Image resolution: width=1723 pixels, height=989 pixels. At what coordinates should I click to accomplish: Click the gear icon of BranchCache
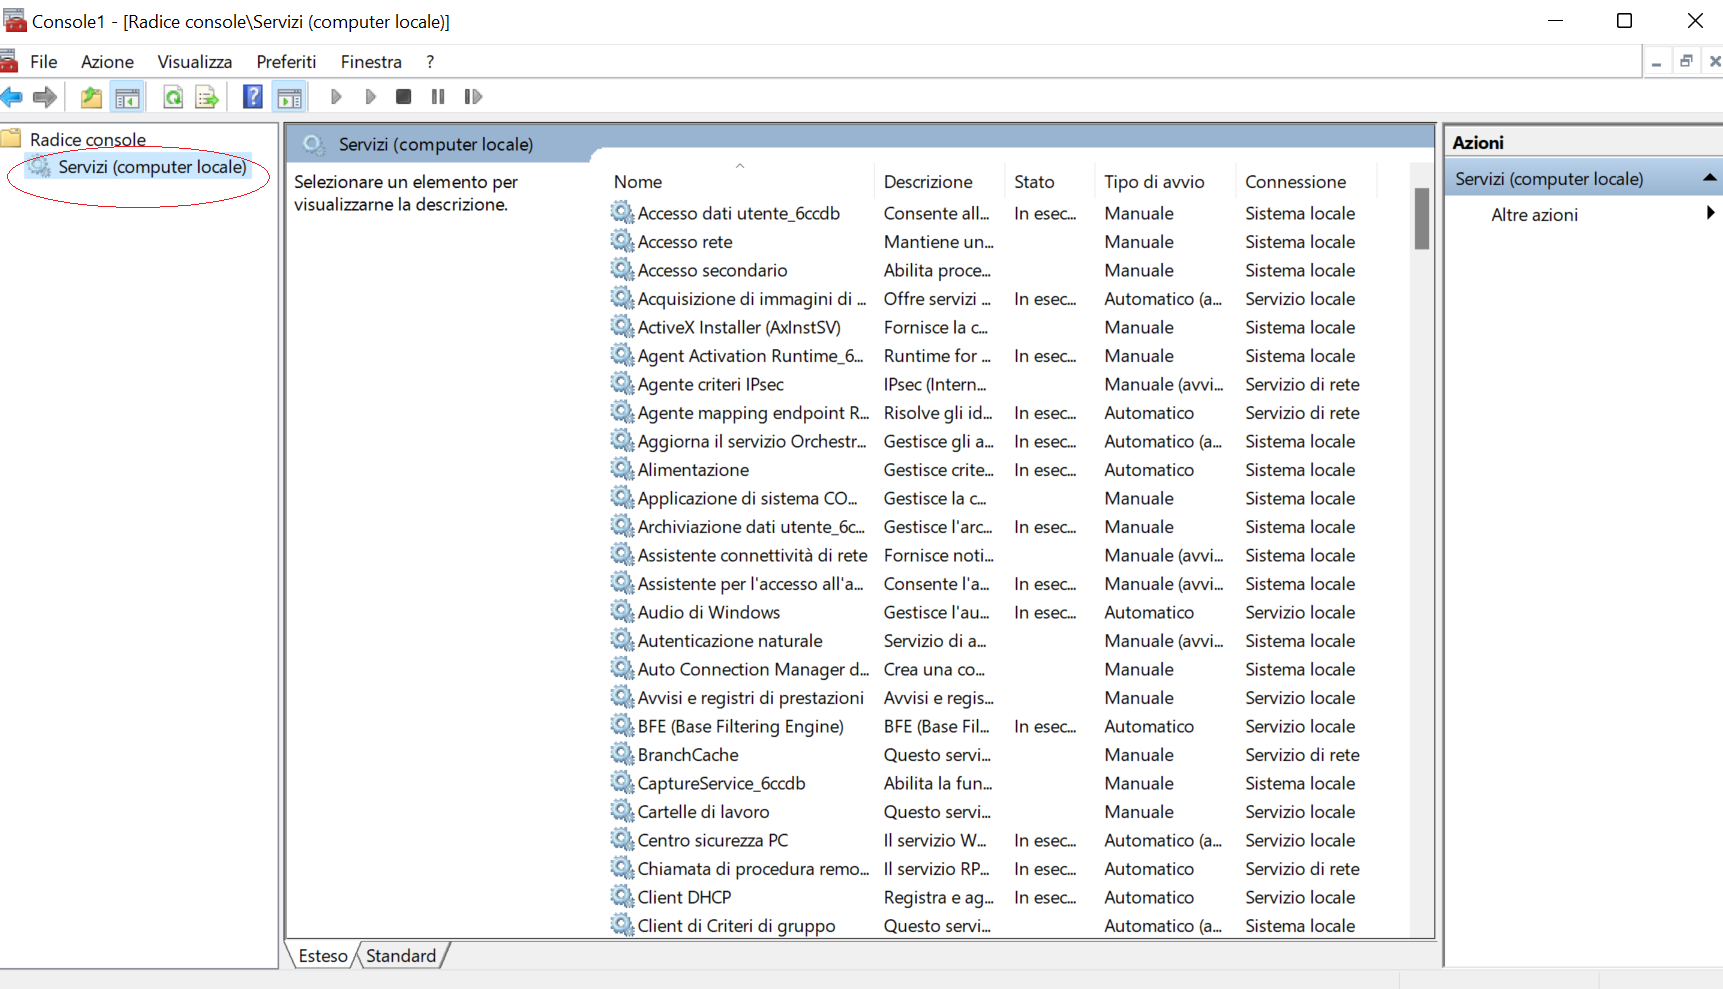[622, 754]
